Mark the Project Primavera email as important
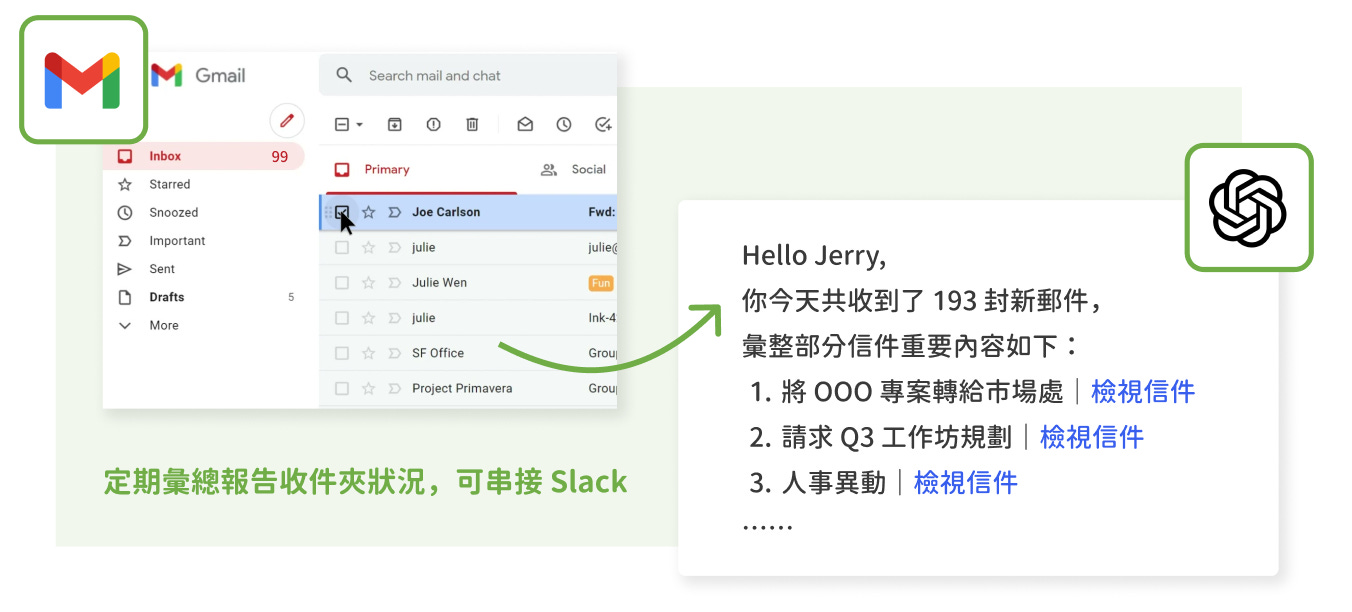Screen dimensions: 1352x612 pos(394,388)
